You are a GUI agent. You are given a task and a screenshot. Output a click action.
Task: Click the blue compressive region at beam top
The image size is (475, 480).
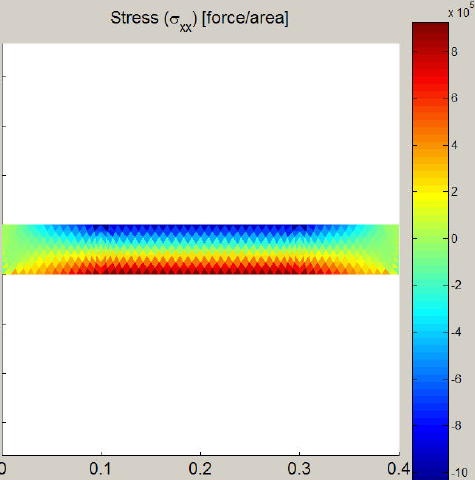[200, 229]
